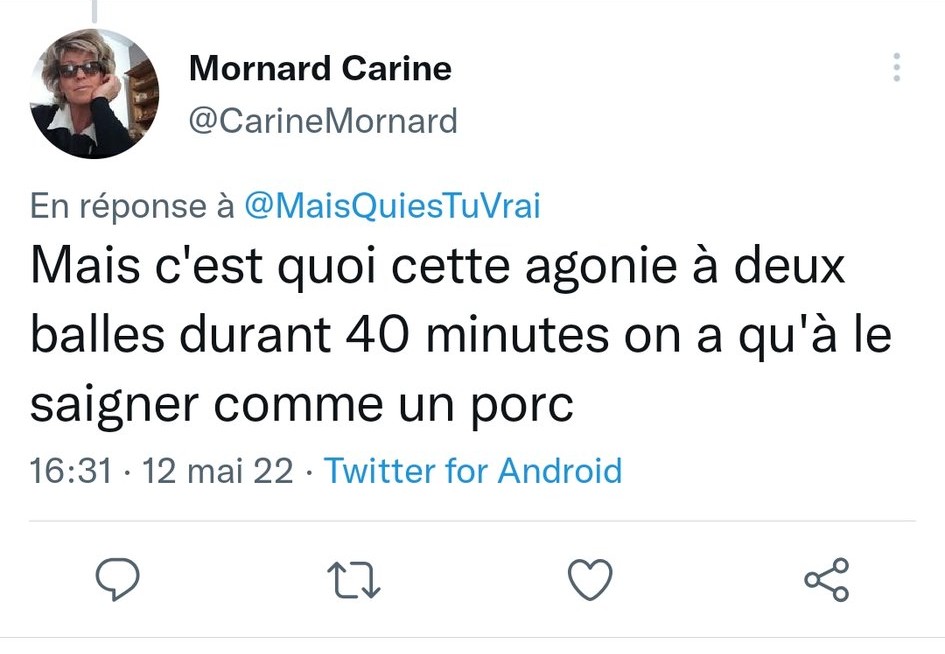945x654 pixels.
Task: Open the Mornard Carine display name
Action: click(320, 69)
